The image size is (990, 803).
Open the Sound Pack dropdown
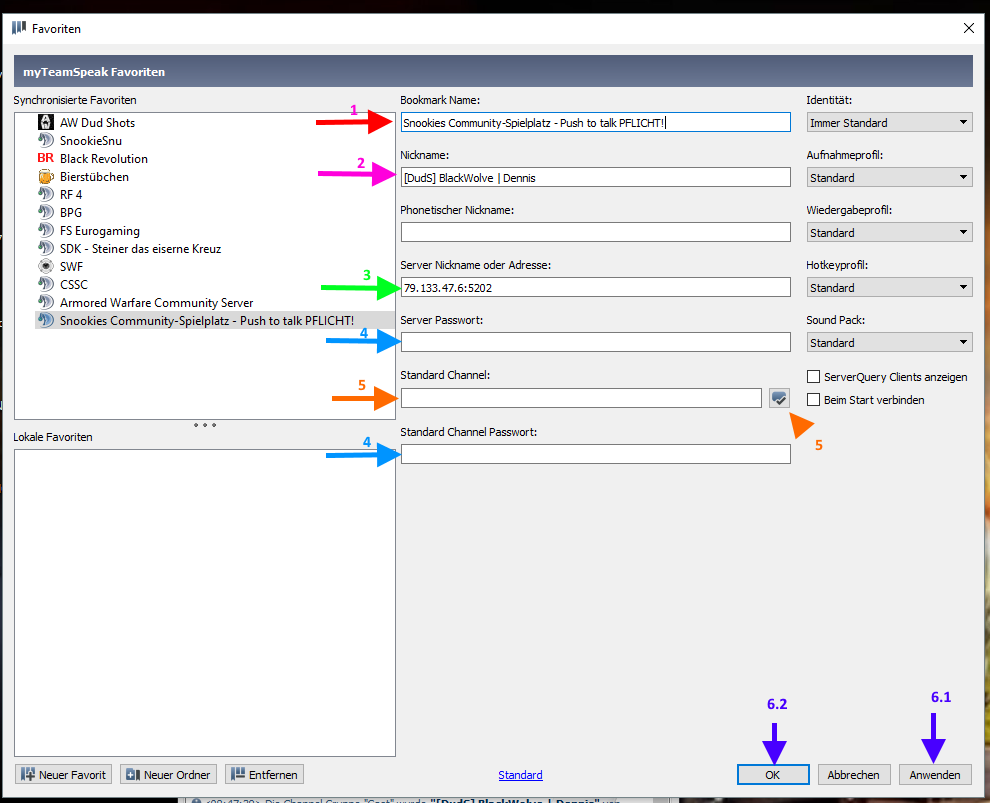(x=889, y=343)
